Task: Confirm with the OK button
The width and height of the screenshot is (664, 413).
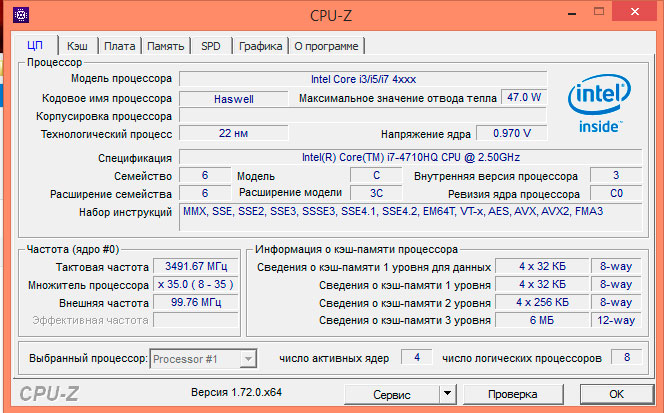Action: click(x=617, y=394)
